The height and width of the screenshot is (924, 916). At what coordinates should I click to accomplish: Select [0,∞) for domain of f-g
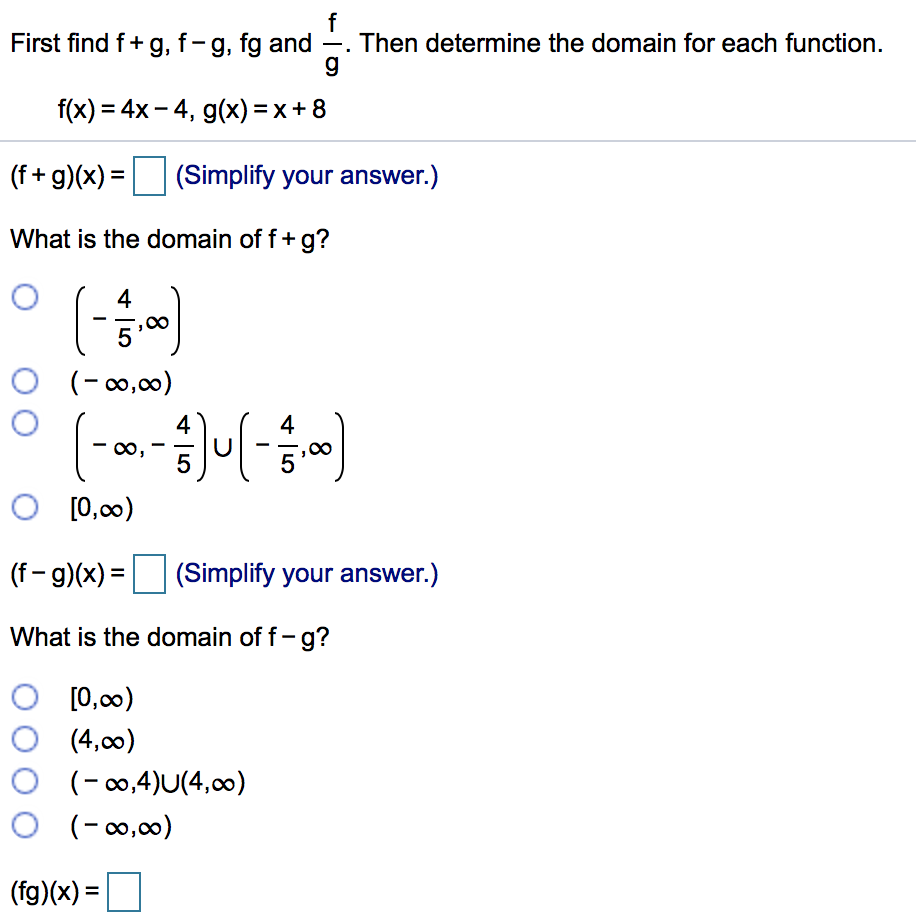pos(24,697)
